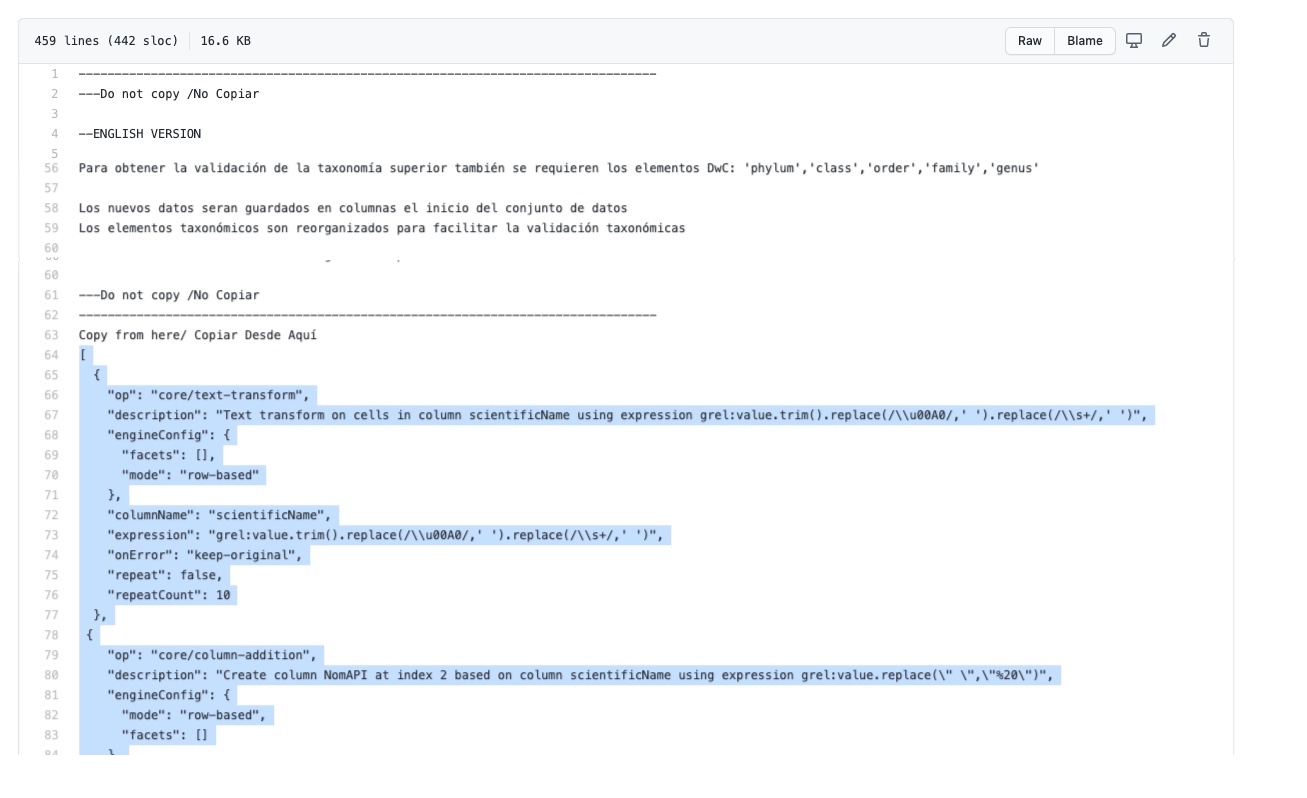
Task: Click "facets": [] on line 83
Action: tap(165, 735)
